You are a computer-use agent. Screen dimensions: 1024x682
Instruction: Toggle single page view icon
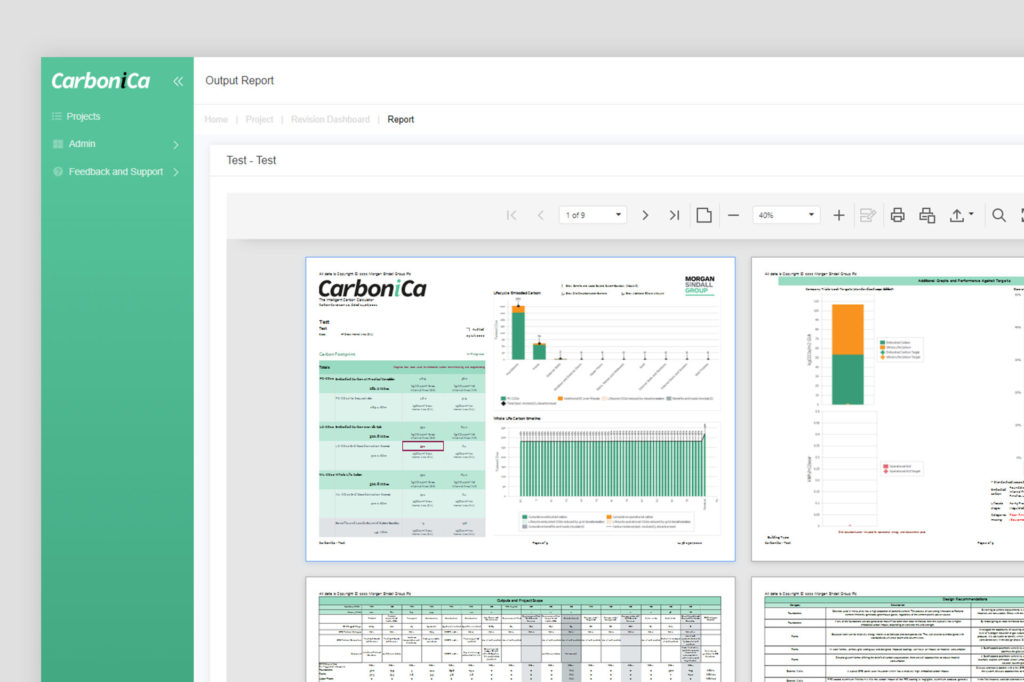click(704, 215)
